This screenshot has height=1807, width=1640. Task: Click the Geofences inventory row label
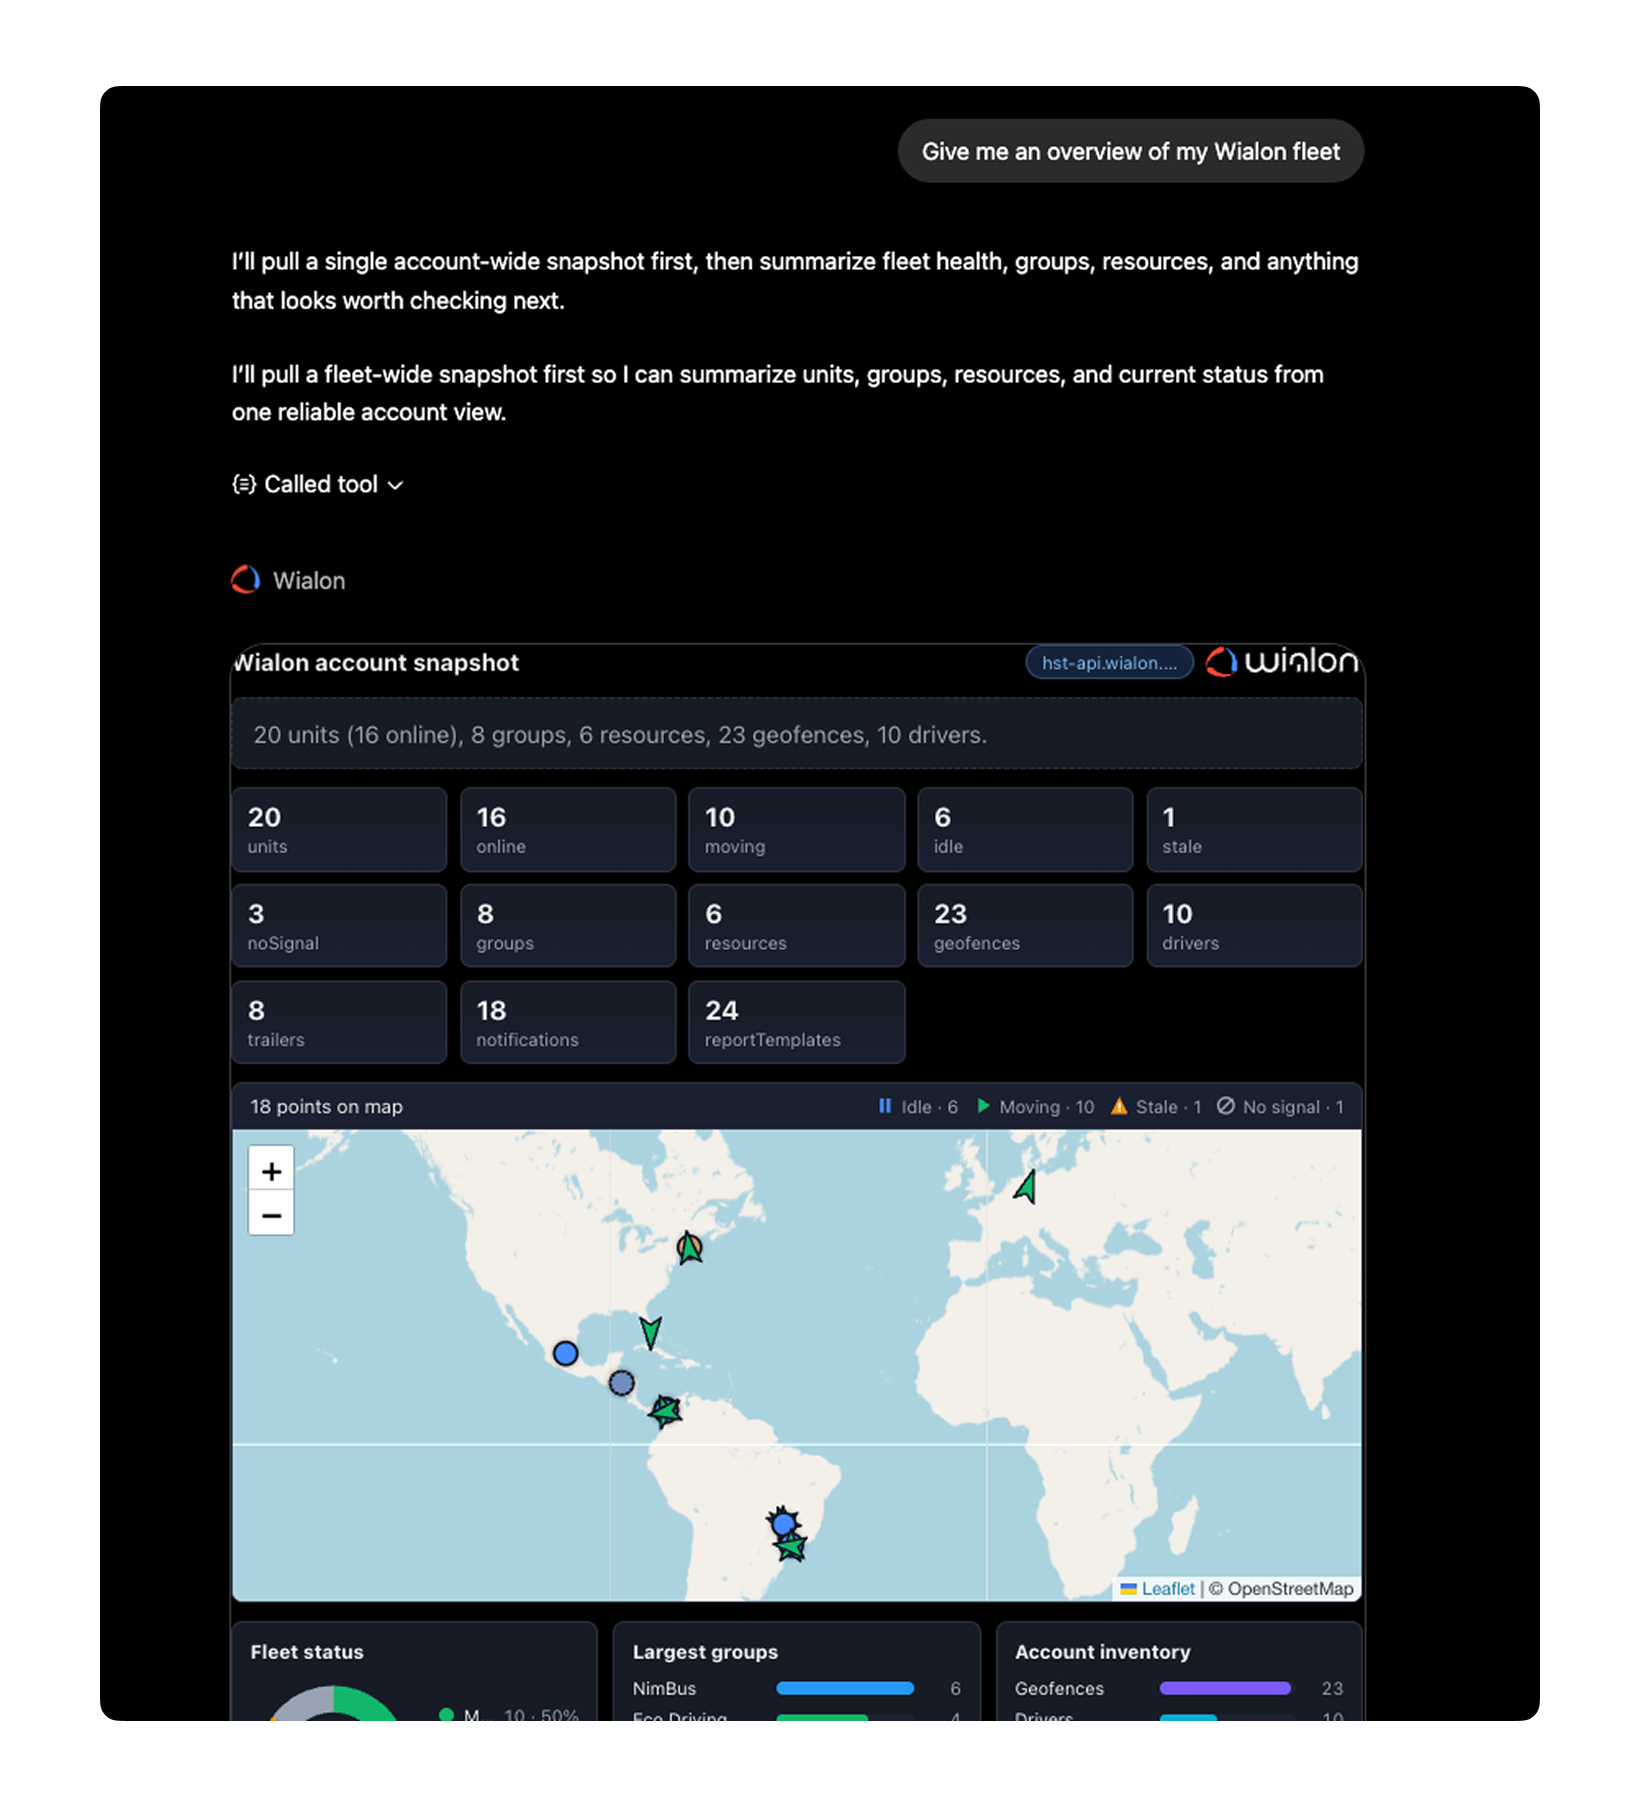tap(1059, 1688)
